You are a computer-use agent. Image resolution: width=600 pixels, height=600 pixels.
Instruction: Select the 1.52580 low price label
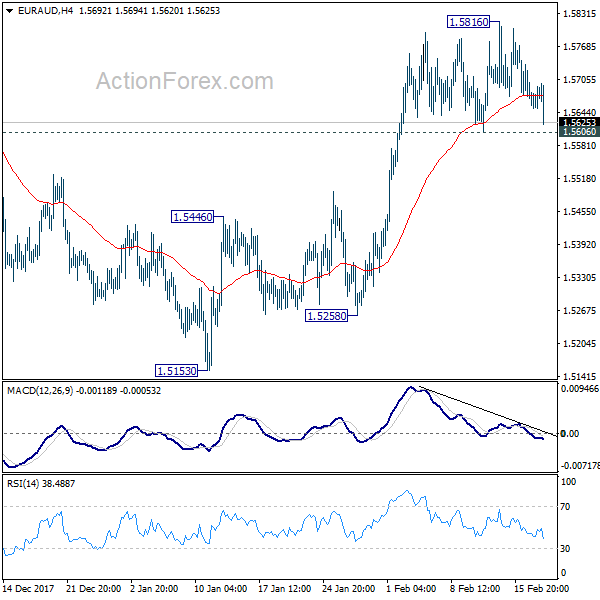coord(326,316)
